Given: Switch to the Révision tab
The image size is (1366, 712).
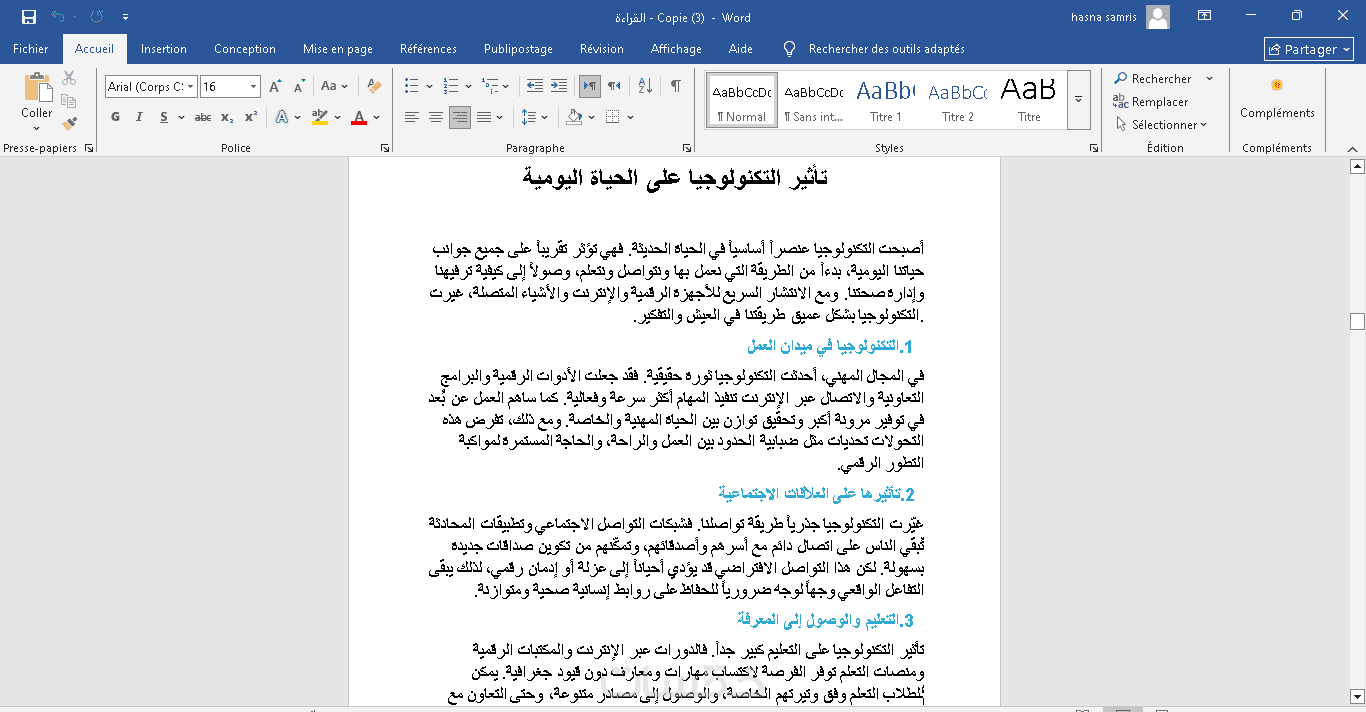Looking at the screenshot, I should coord(601,49).
